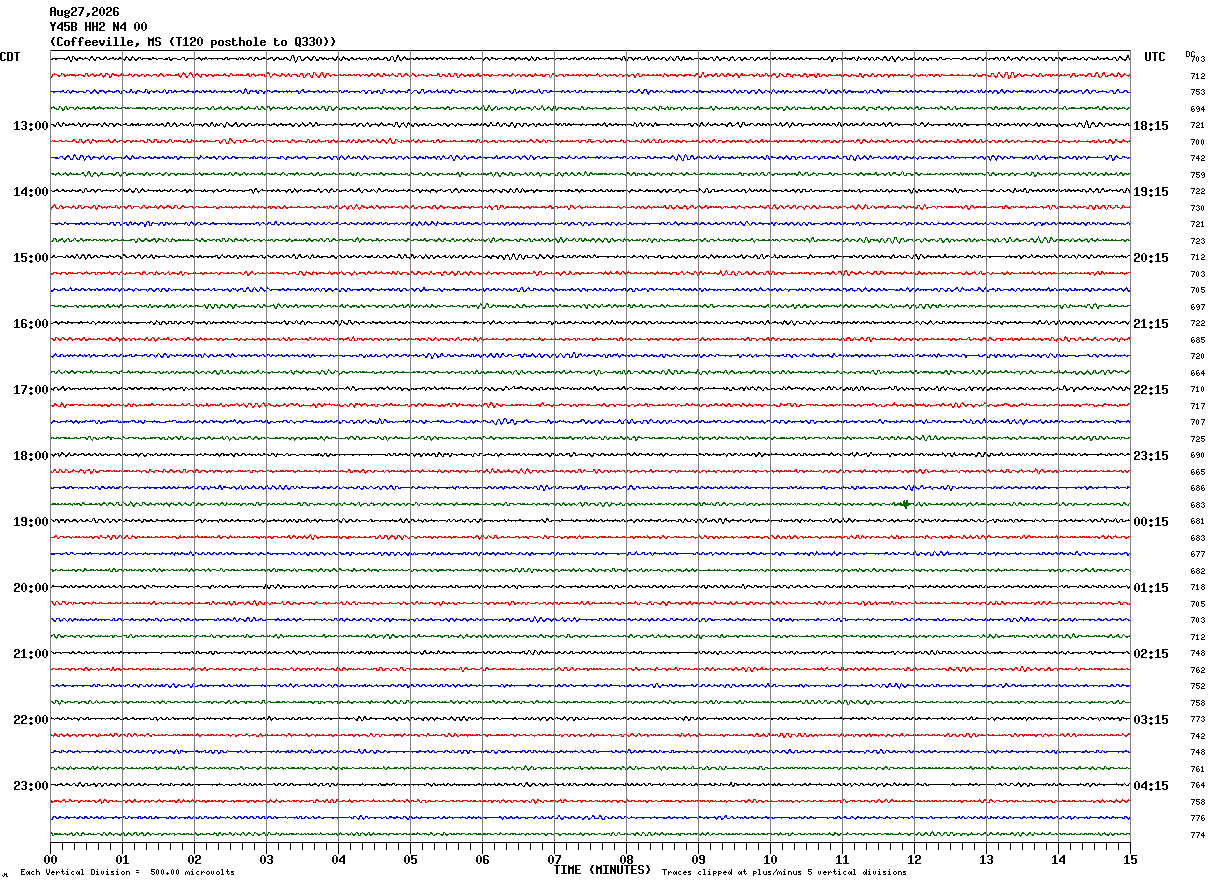This screenshot has width=1210, height=886.
Task: Click the minute 07 tick label on axis
Action: click(x=554, y=859)
